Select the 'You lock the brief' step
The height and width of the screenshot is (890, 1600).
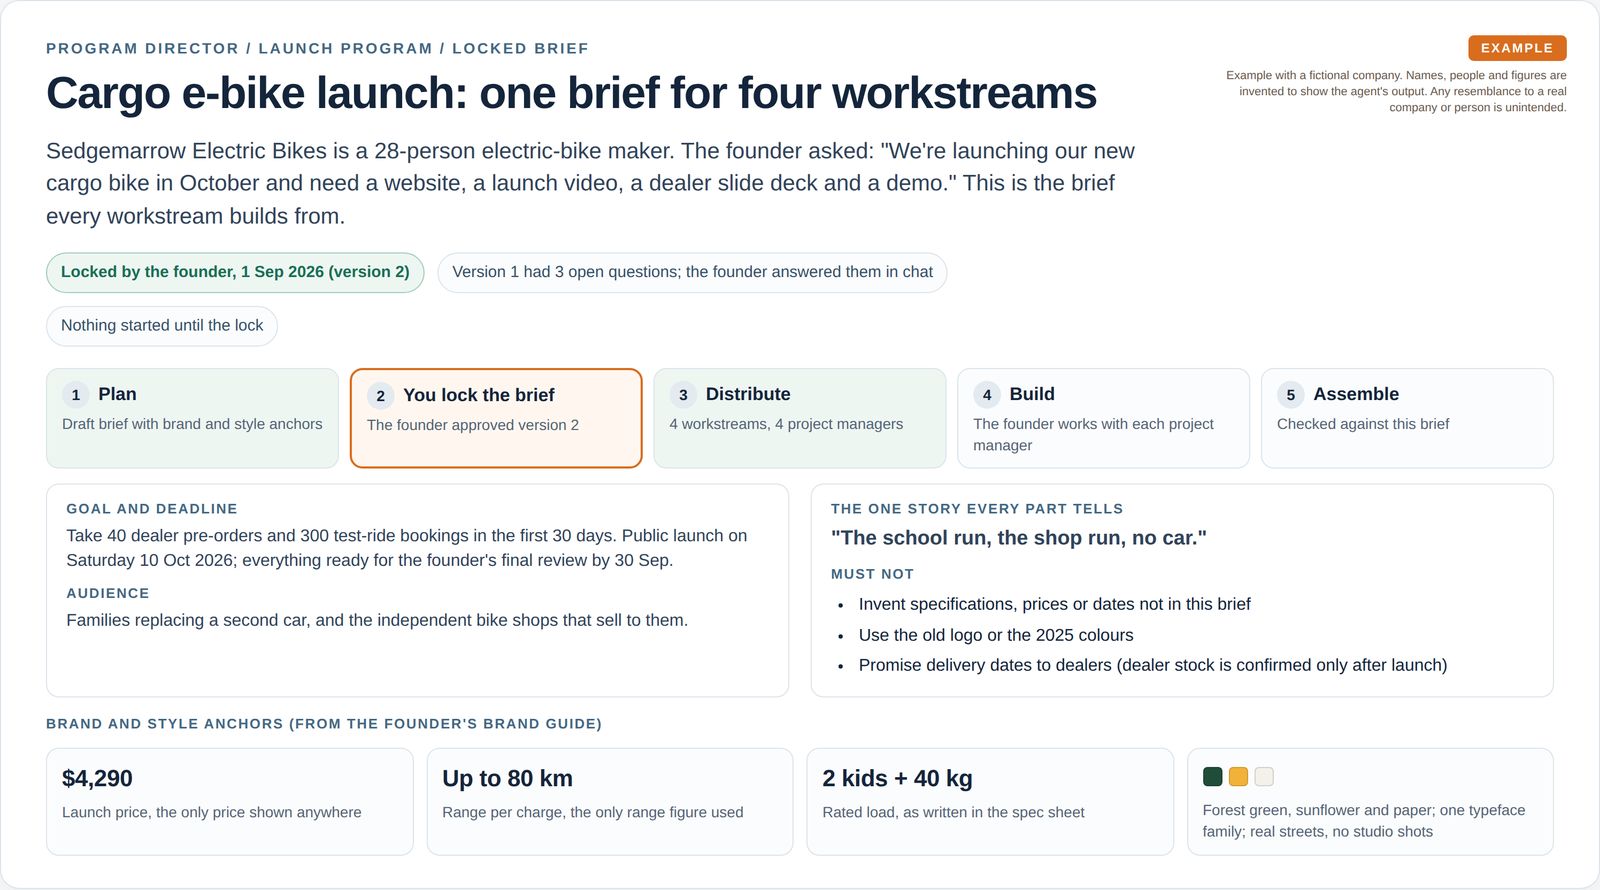[x=496, y=418]
